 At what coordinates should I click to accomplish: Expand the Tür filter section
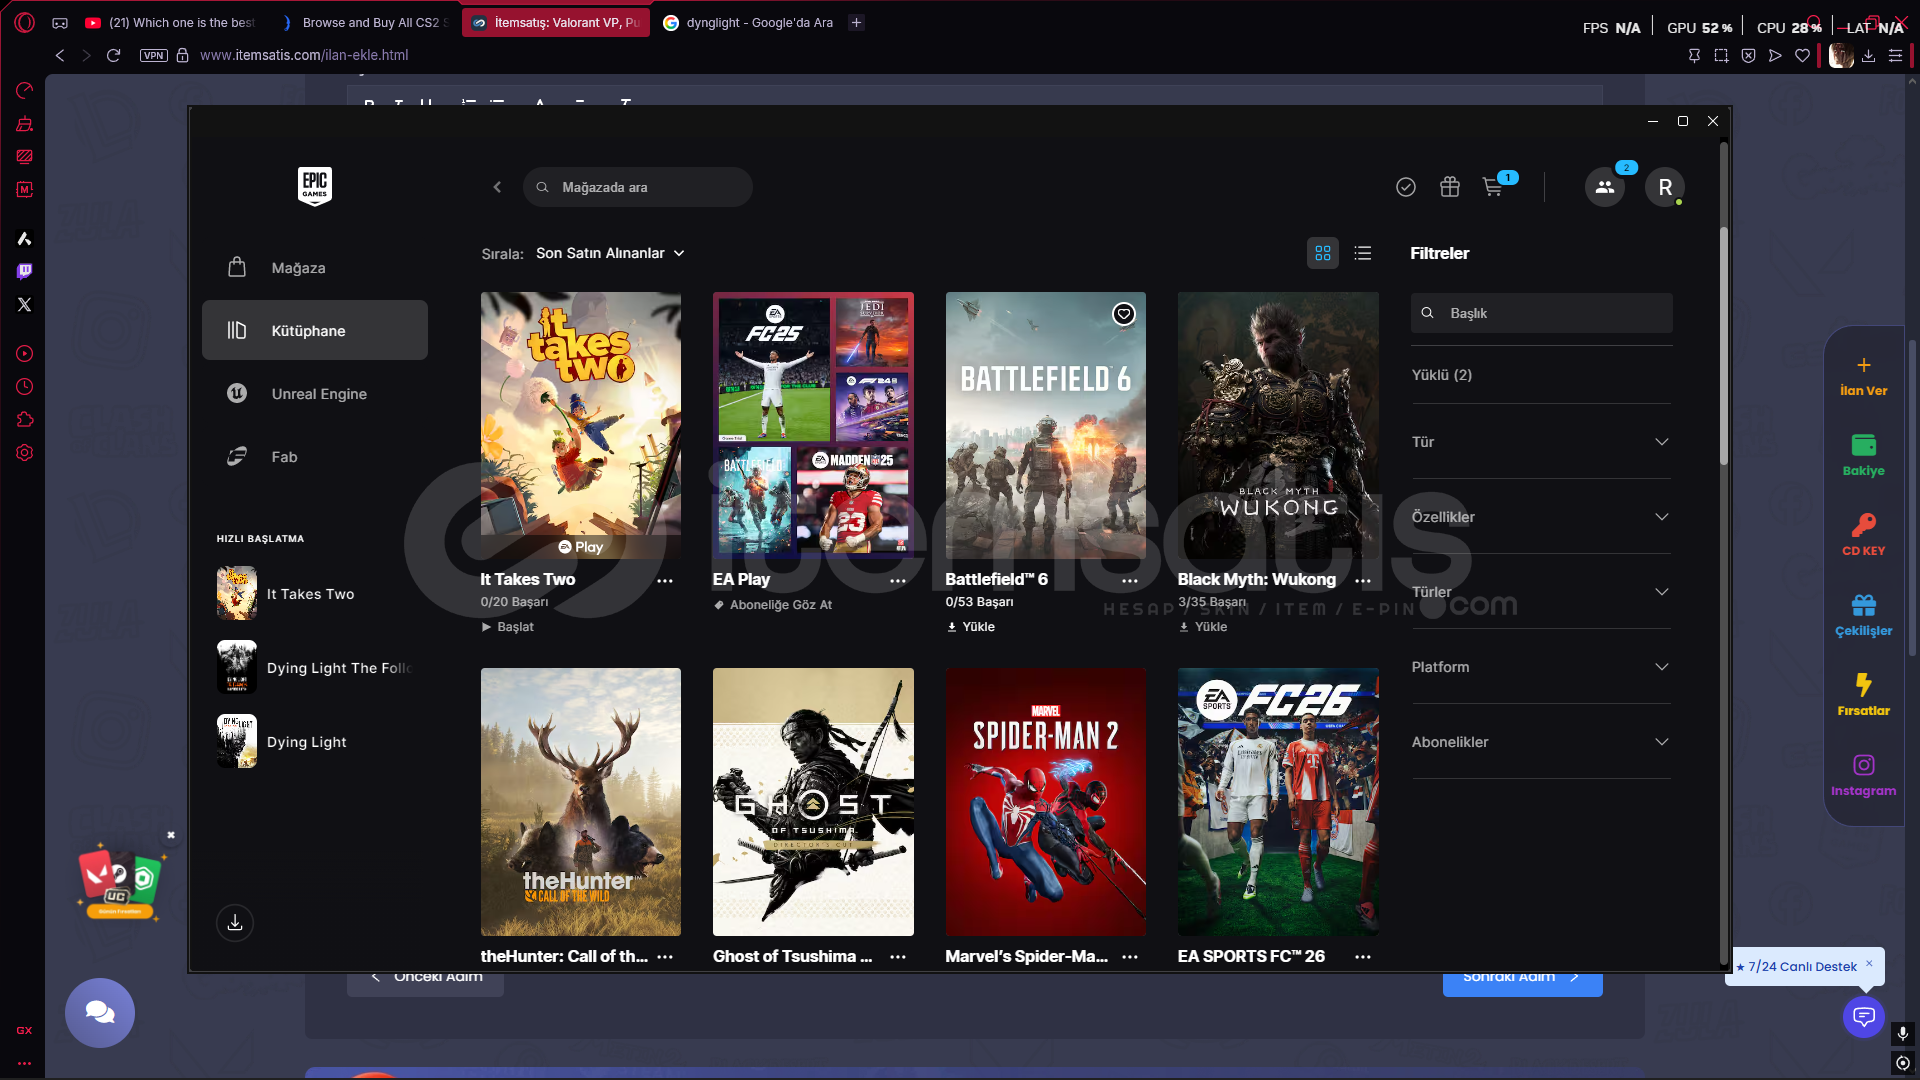[x=1541, y=442]
